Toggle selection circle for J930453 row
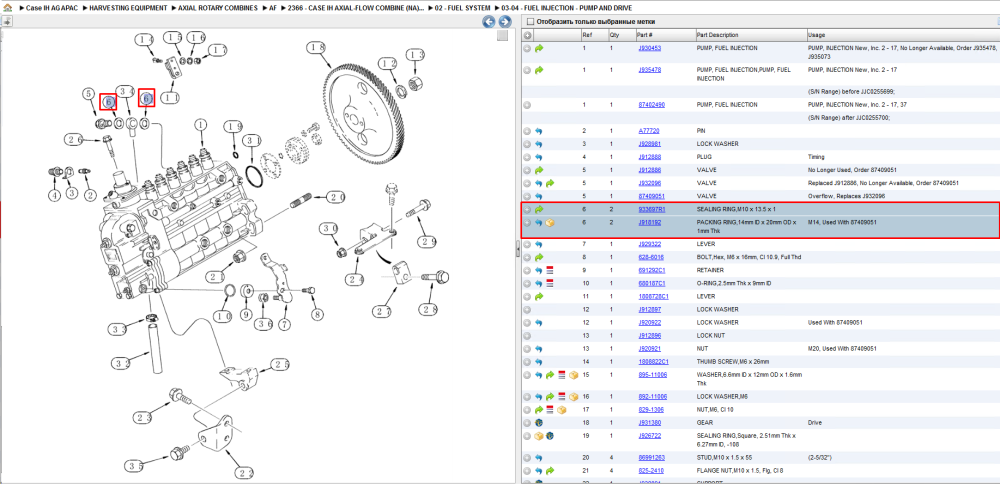This screenshot has width=1000, height=484. point(527,48)
